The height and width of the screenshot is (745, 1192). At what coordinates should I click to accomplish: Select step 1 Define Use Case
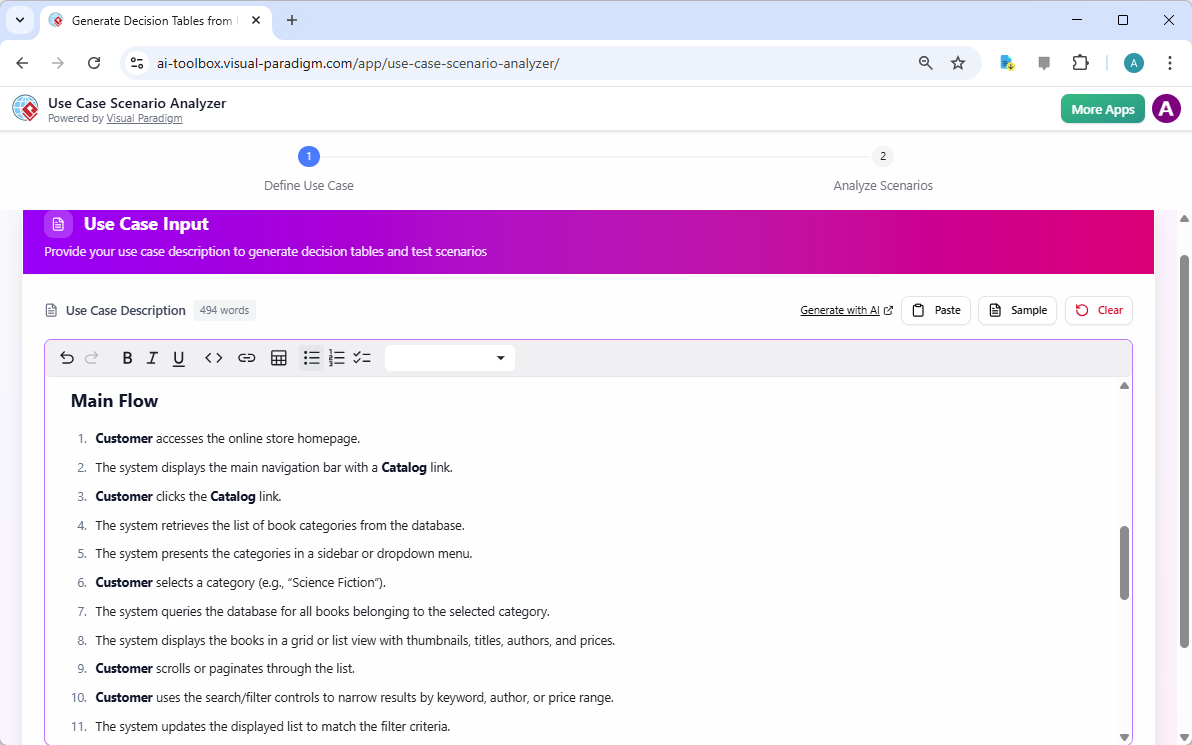click(x=308, y=156)
